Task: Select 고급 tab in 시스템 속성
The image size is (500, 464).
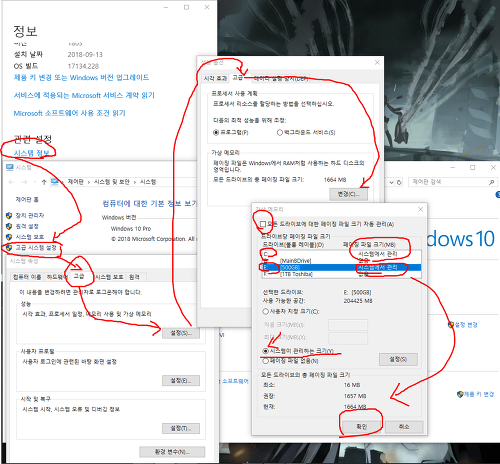Action: [79, 276]
